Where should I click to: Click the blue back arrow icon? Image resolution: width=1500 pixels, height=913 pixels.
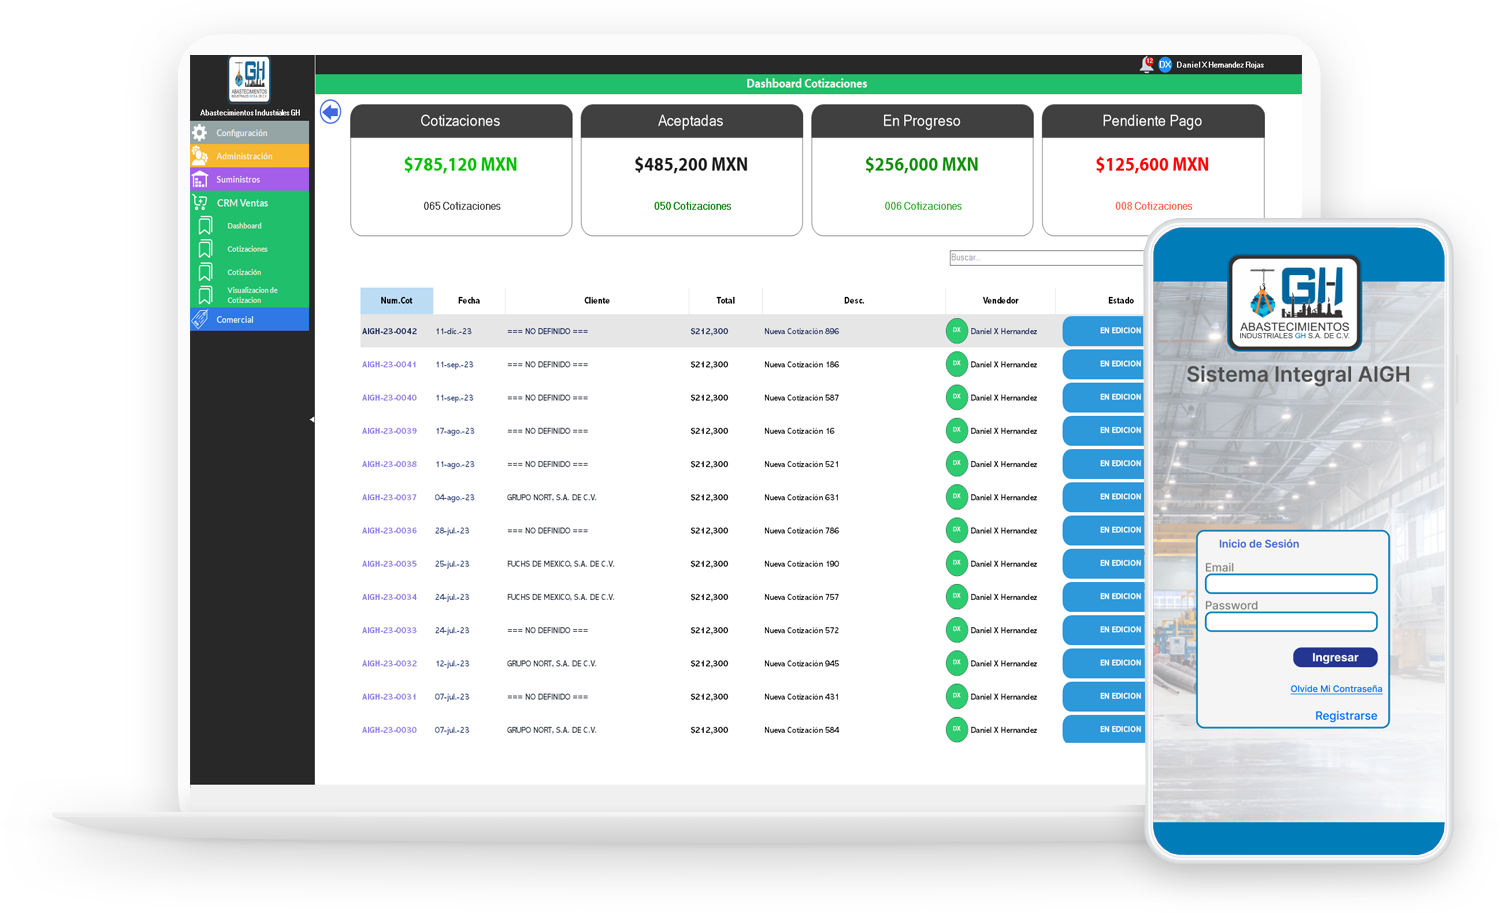tap(330, 112)
